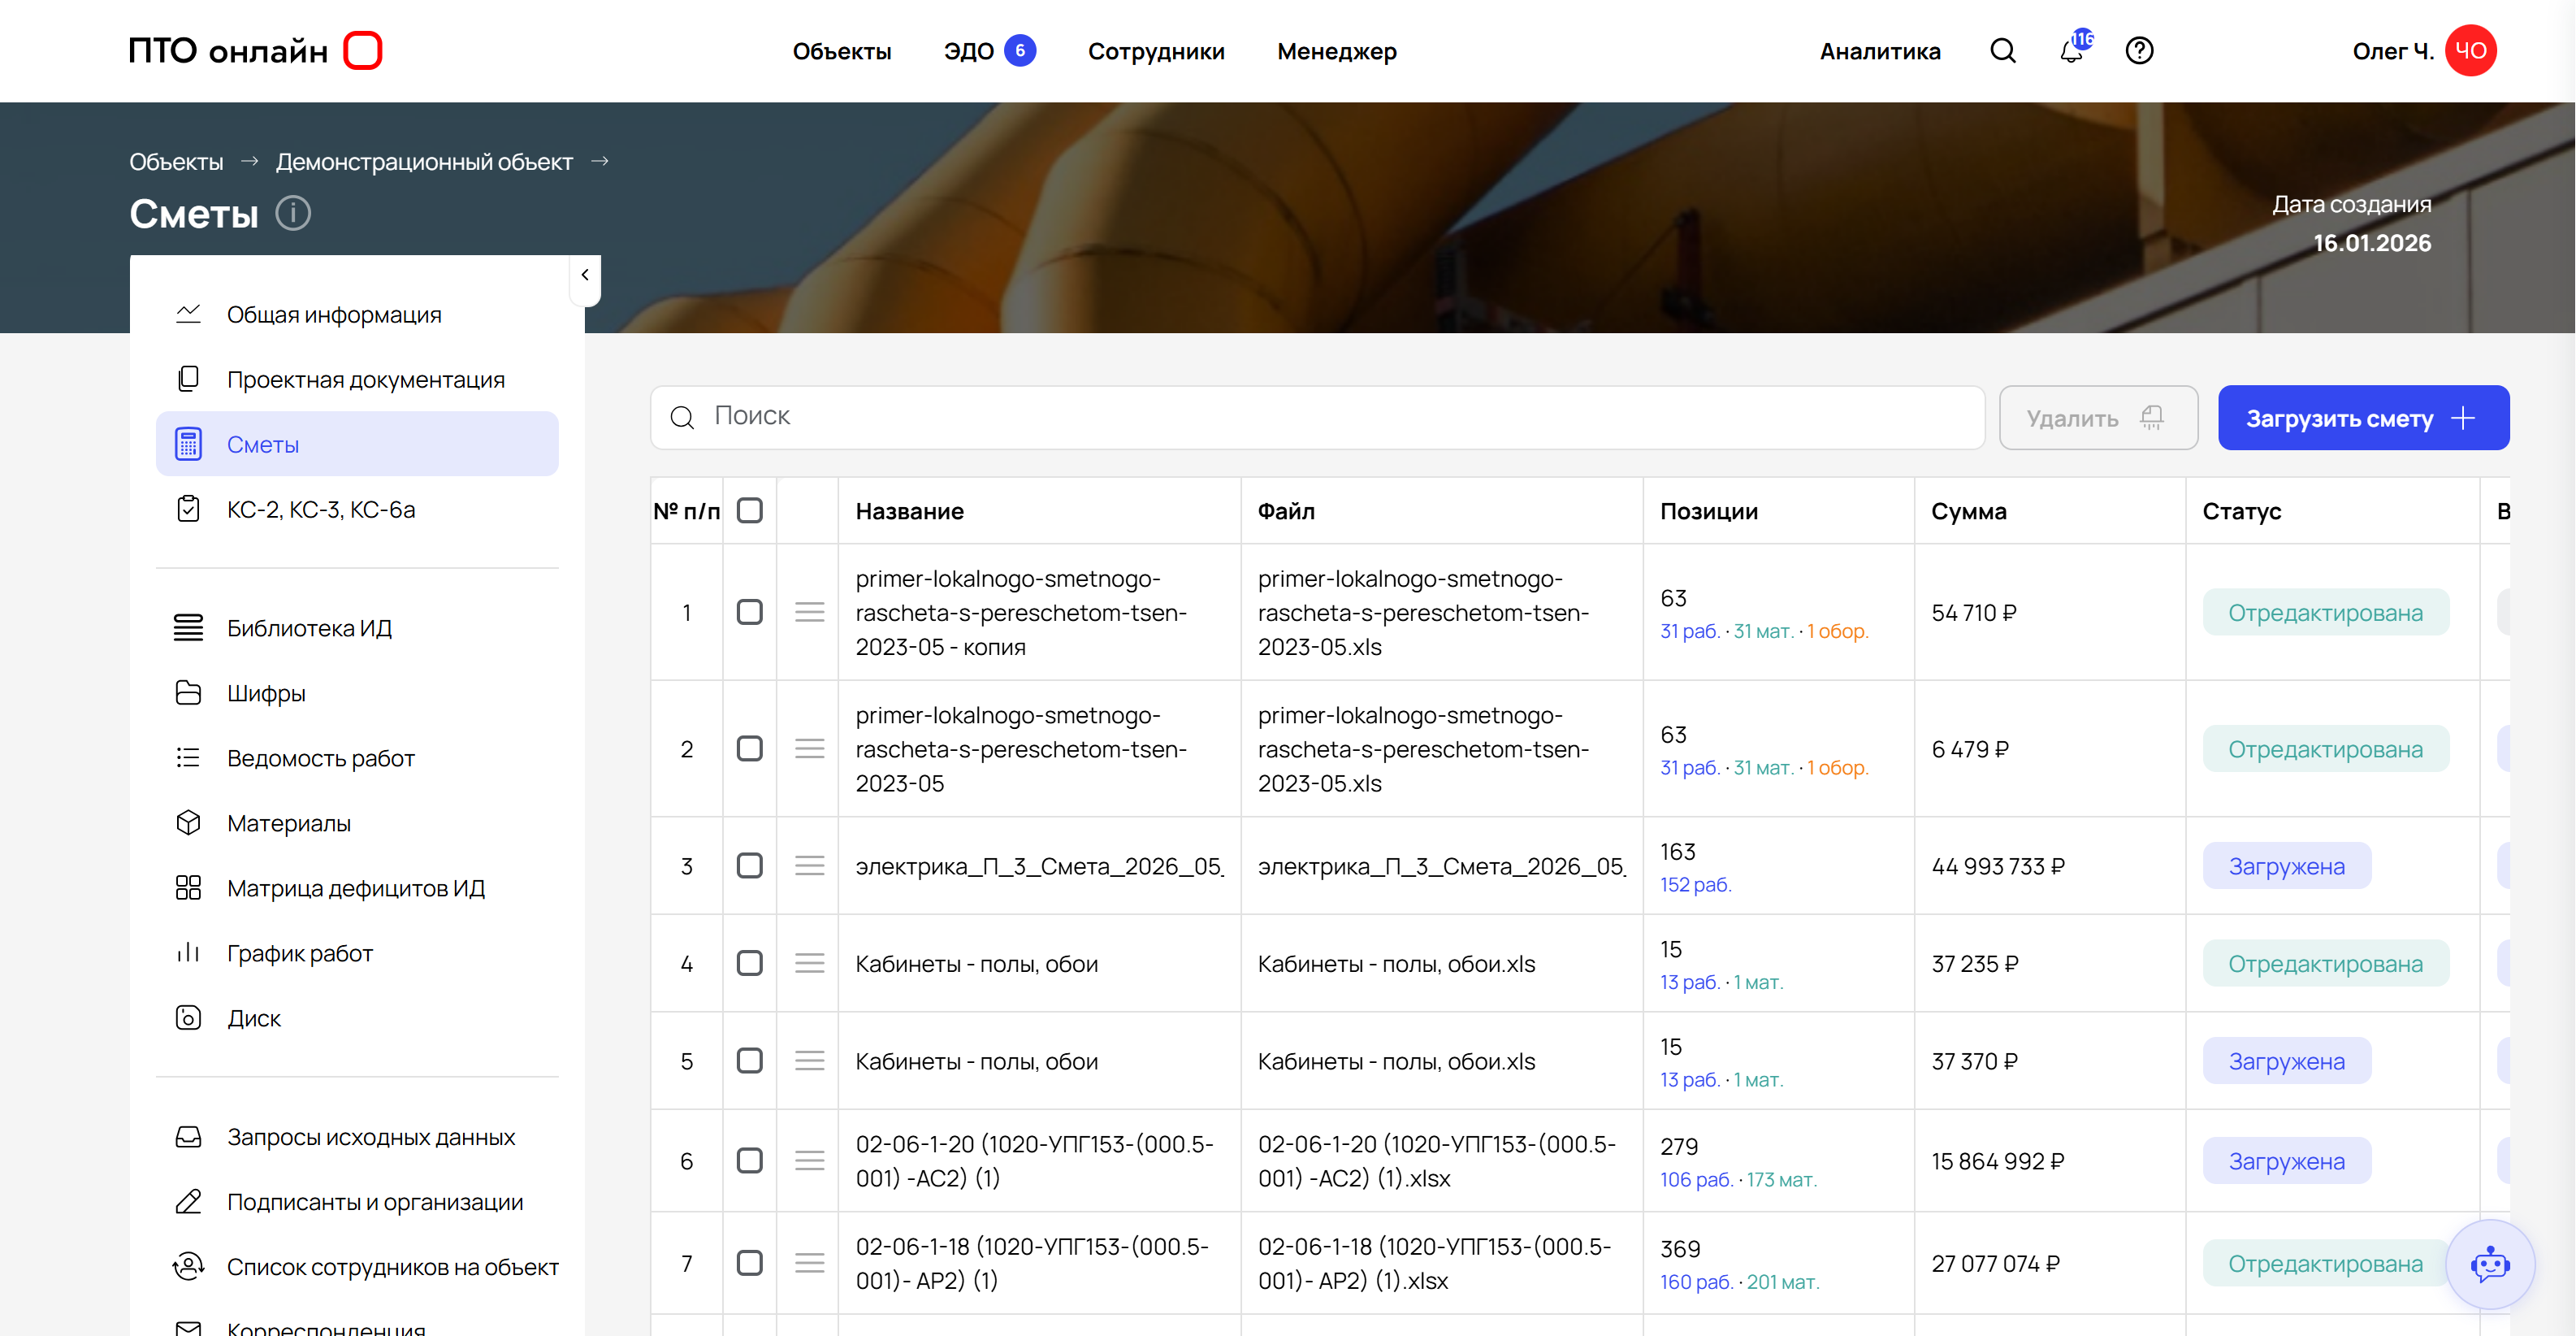This screenshot has height=1336, width=2576.
Task: Open the chat bot assistant icon
Action: click(2490, 1264)
